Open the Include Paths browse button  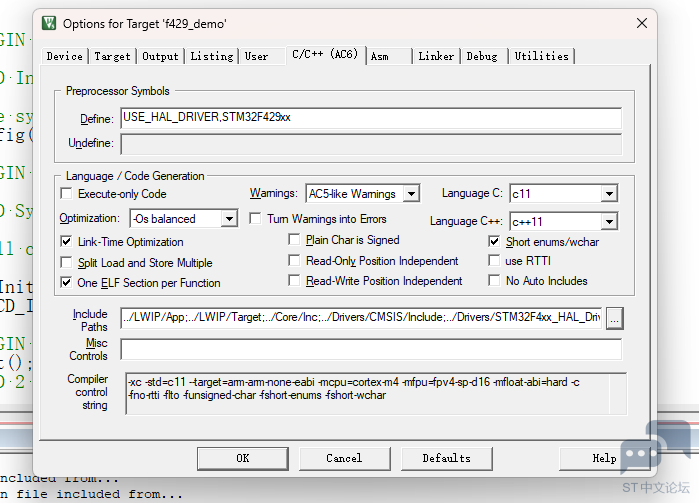pos(614,318)
